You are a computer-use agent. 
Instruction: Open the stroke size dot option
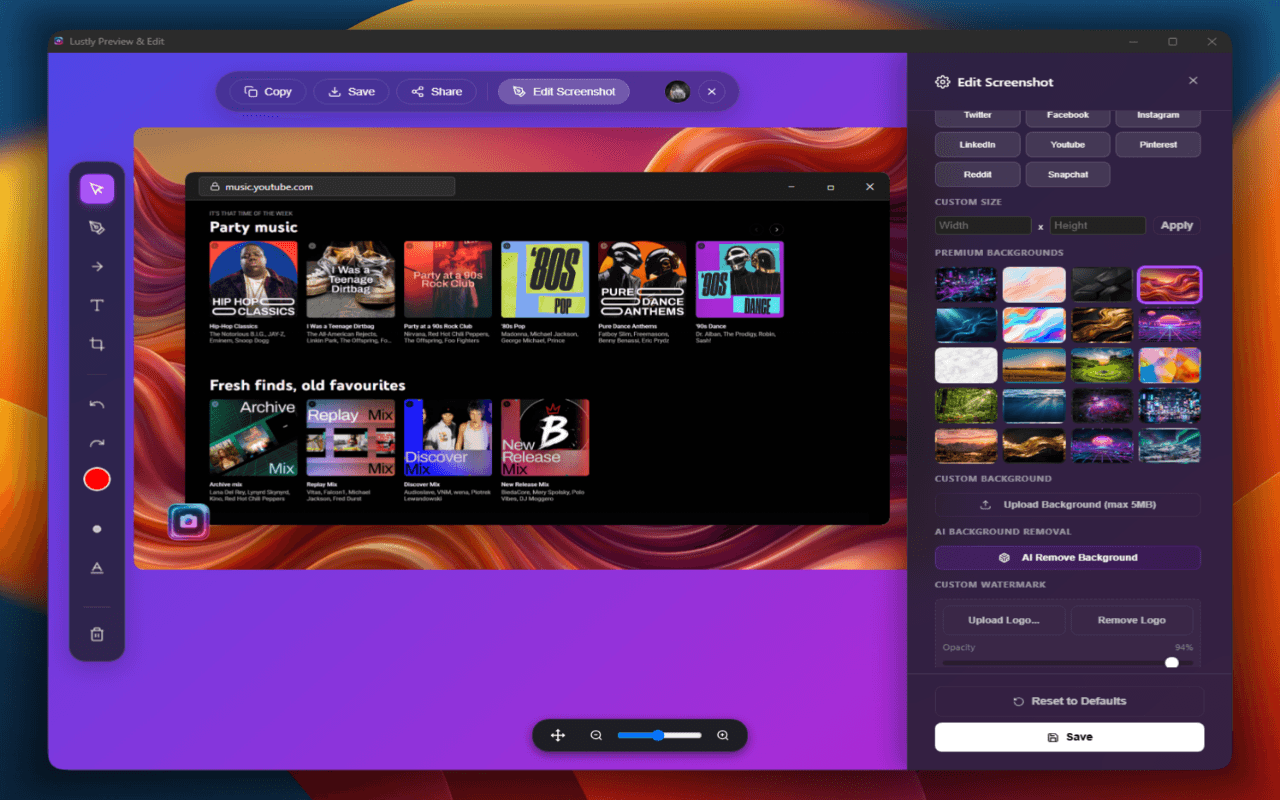point(97,529)
